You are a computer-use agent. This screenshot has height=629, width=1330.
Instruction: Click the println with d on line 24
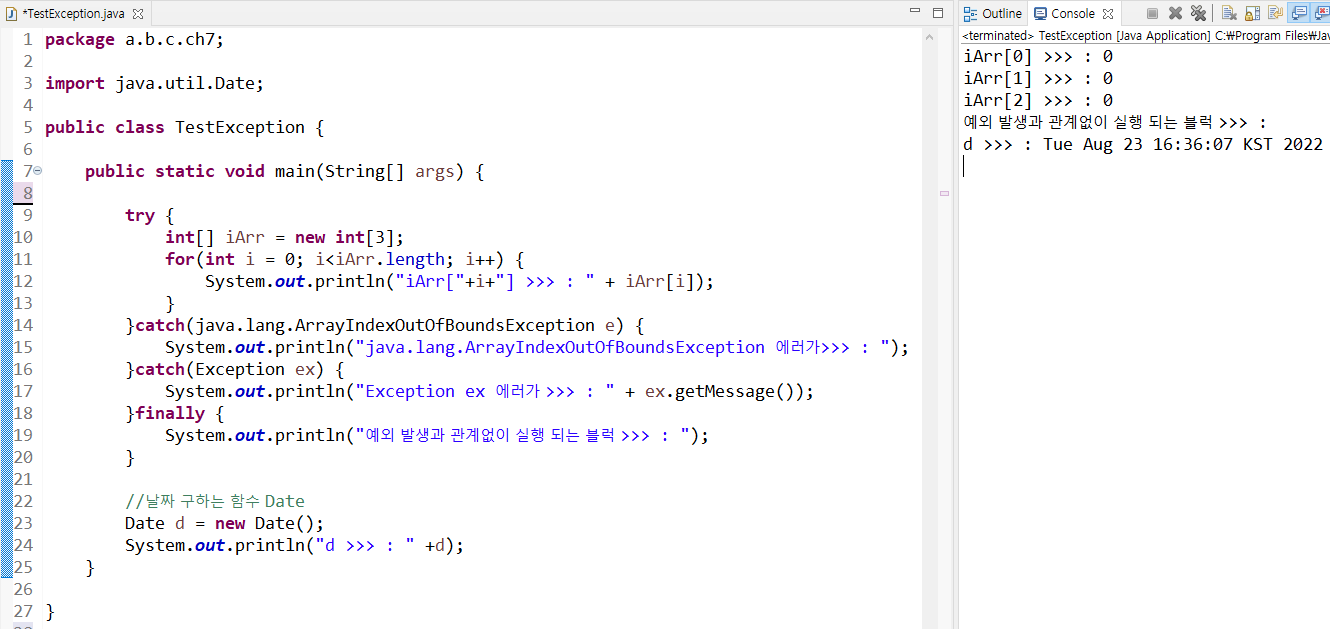tap(294, 545)
